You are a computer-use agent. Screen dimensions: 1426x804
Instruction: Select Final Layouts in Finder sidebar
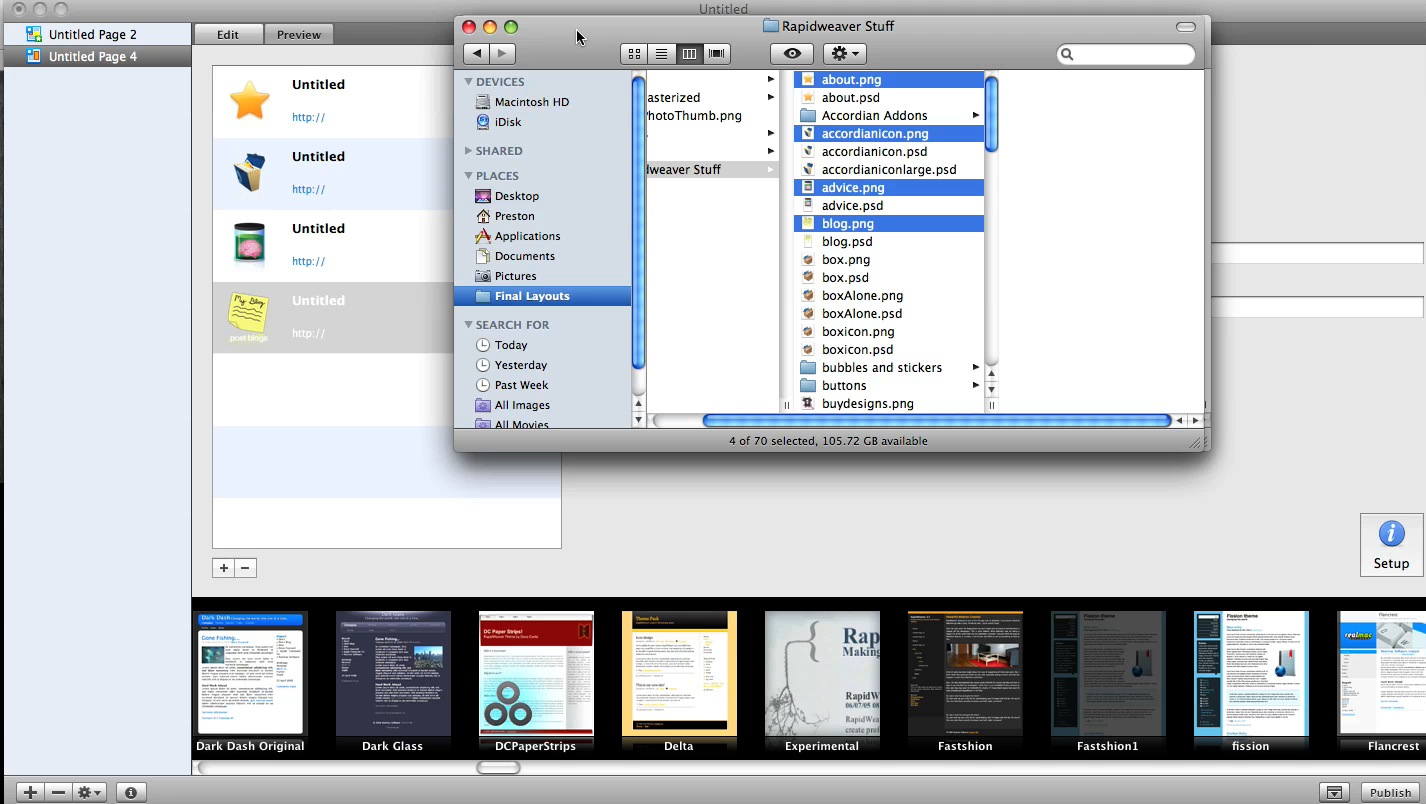(x=542, y=296)
